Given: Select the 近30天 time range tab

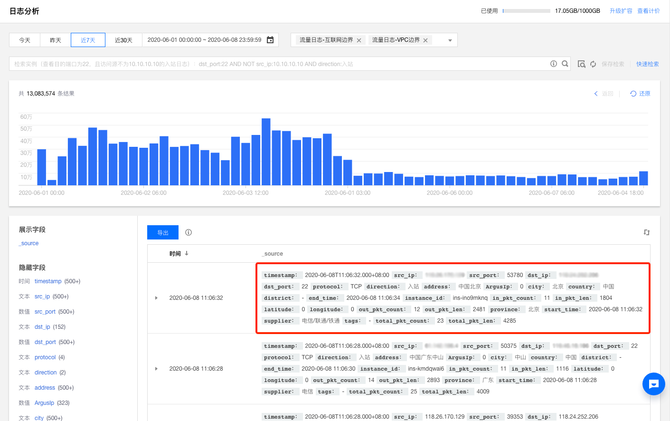Looking at the screenshot, I should click(123, 41).
